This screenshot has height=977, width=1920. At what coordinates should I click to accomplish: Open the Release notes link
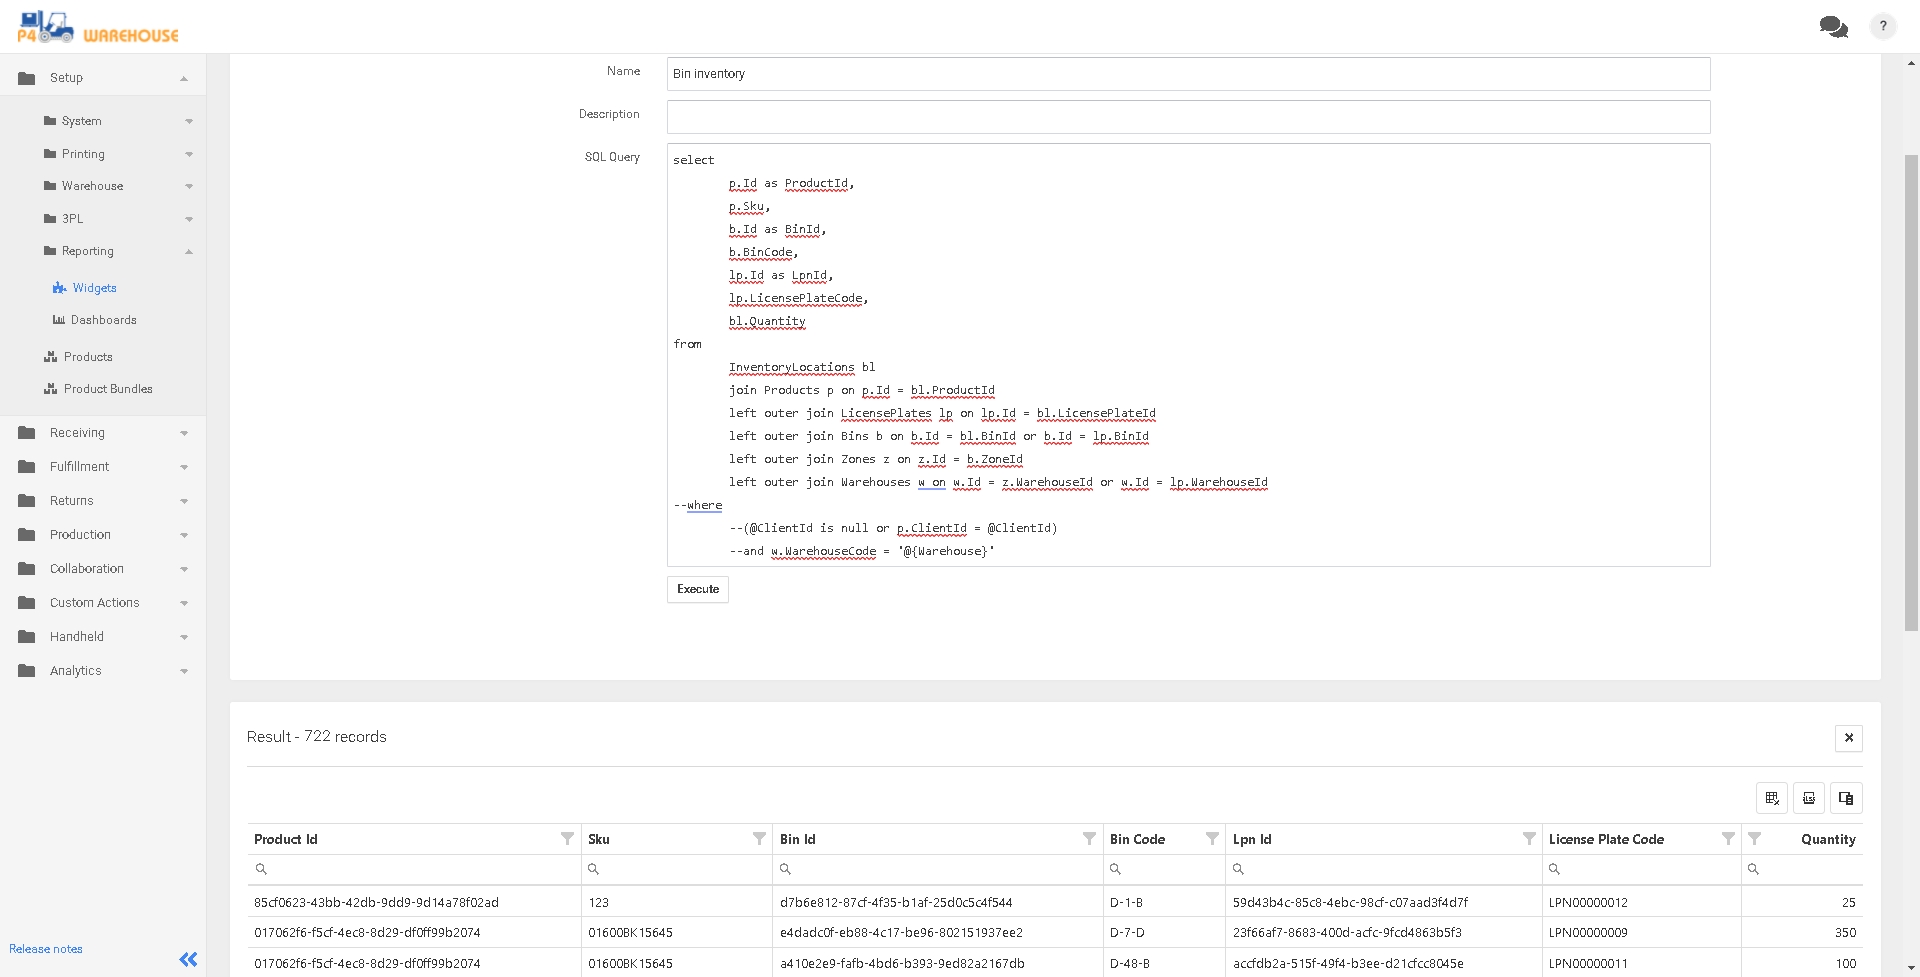46,949
